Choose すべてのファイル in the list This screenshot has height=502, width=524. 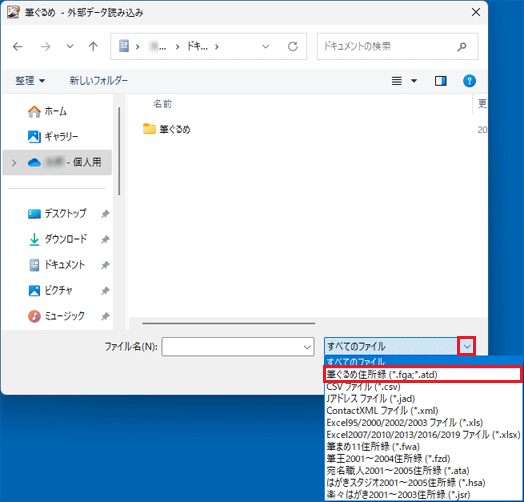coord(424,362)
